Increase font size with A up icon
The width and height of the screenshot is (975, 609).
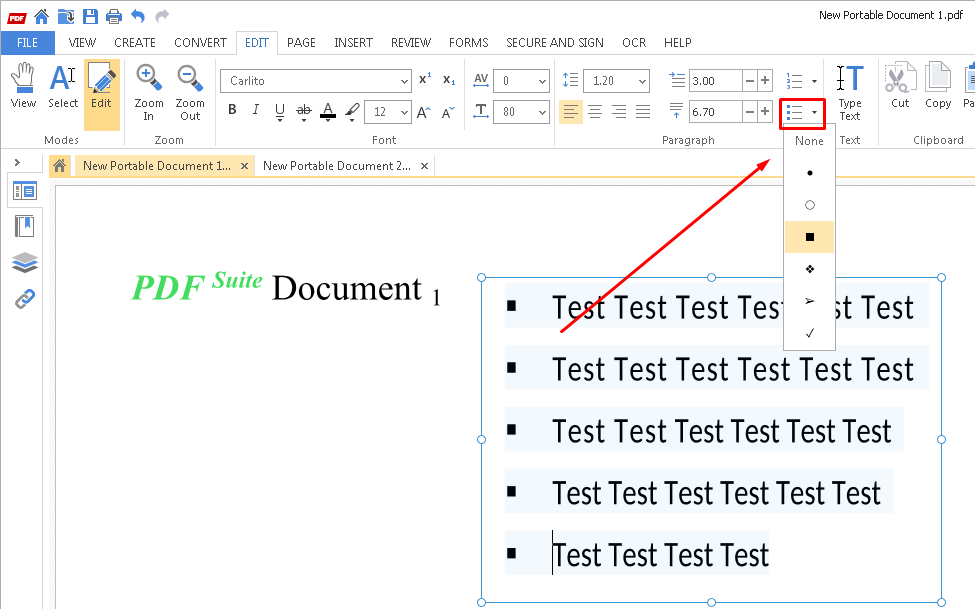(424, 112)
